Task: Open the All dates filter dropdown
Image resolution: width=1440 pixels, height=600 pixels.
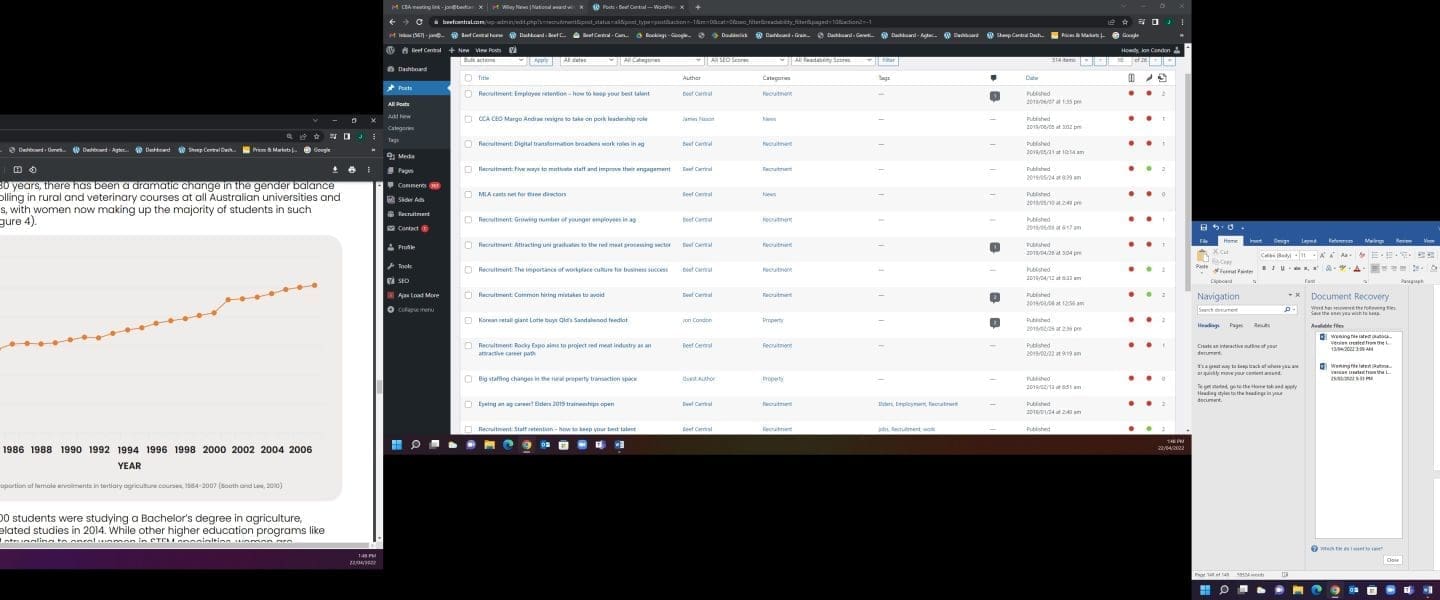Action: (588, 60)
